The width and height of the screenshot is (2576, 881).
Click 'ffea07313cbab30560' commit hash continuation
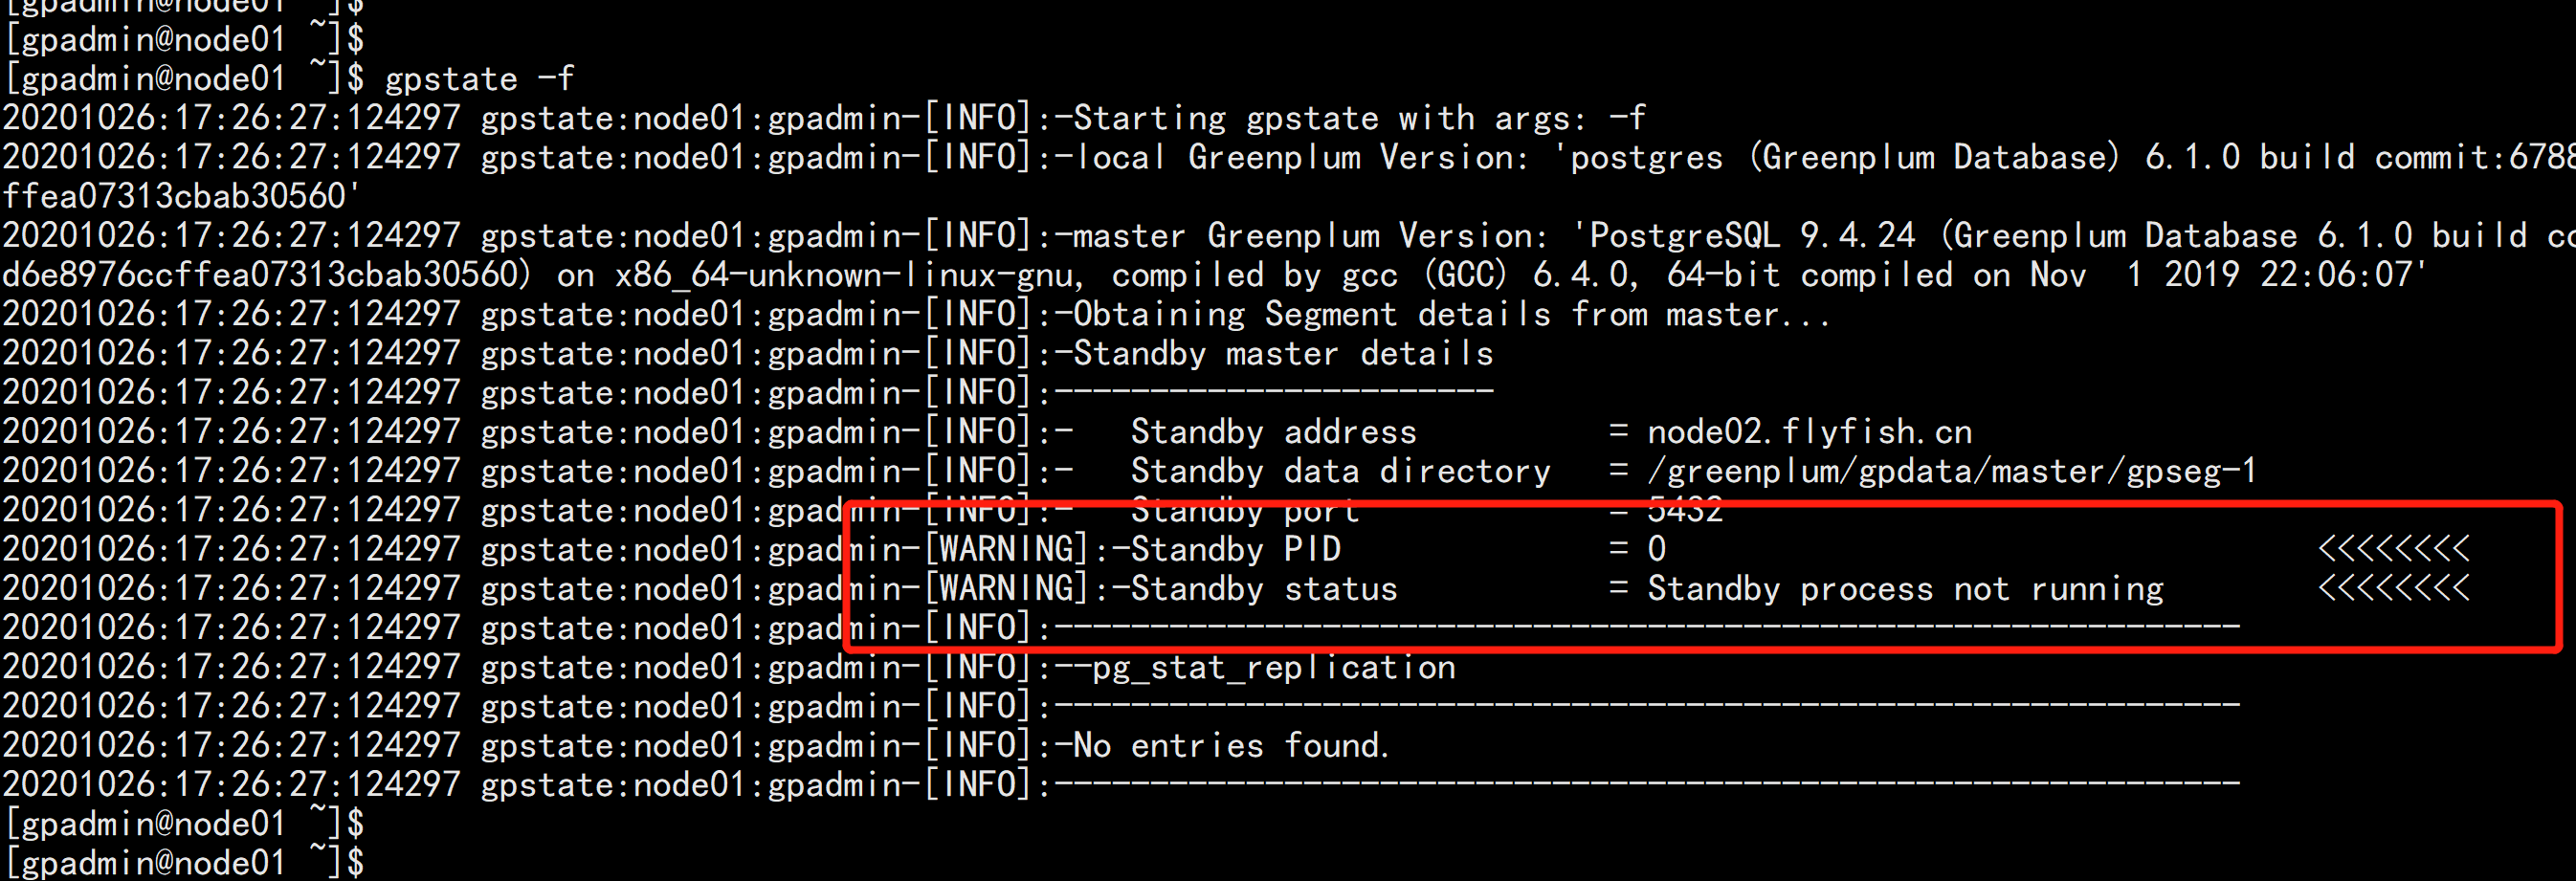pos(174,196)
